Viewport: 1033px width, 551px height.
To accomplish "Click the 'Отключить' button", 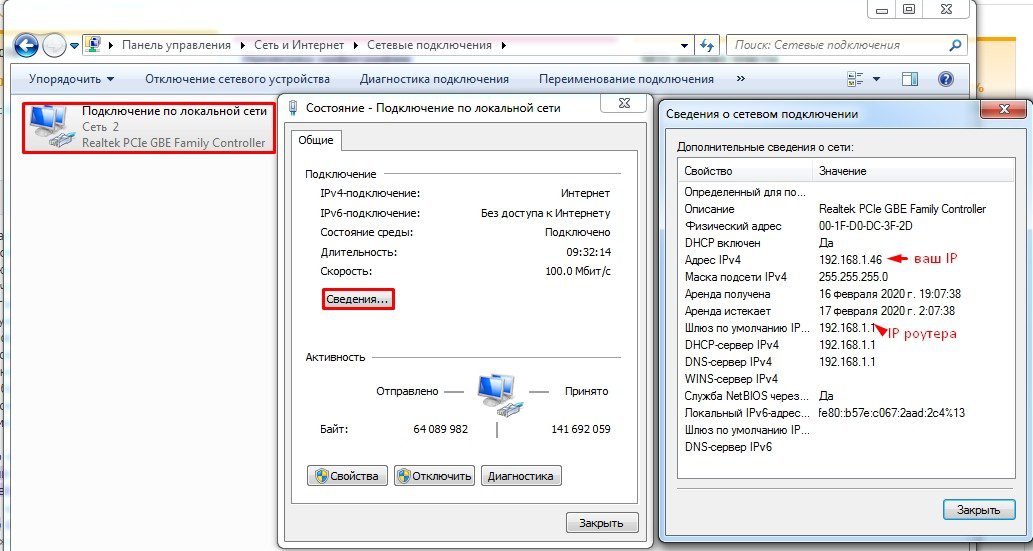I will click(434, 476).
